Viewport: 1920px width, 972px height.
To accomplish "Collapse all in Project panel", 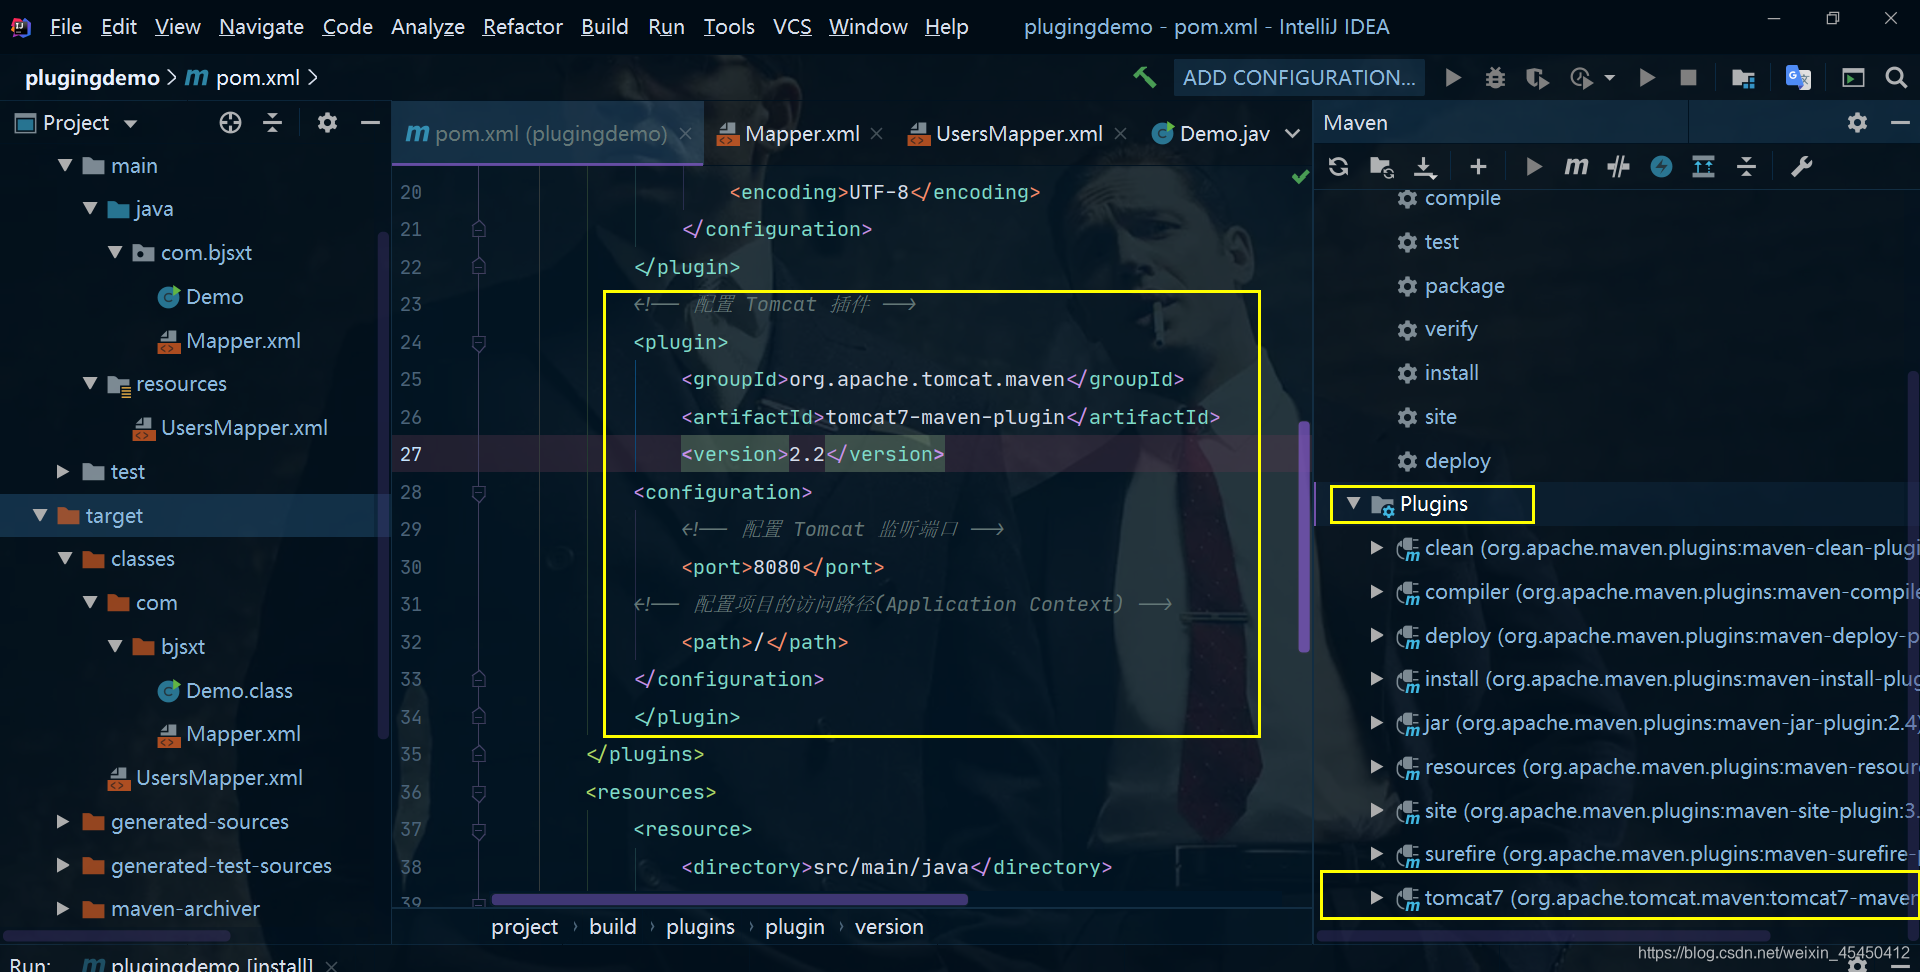I will tap(272, 122).
